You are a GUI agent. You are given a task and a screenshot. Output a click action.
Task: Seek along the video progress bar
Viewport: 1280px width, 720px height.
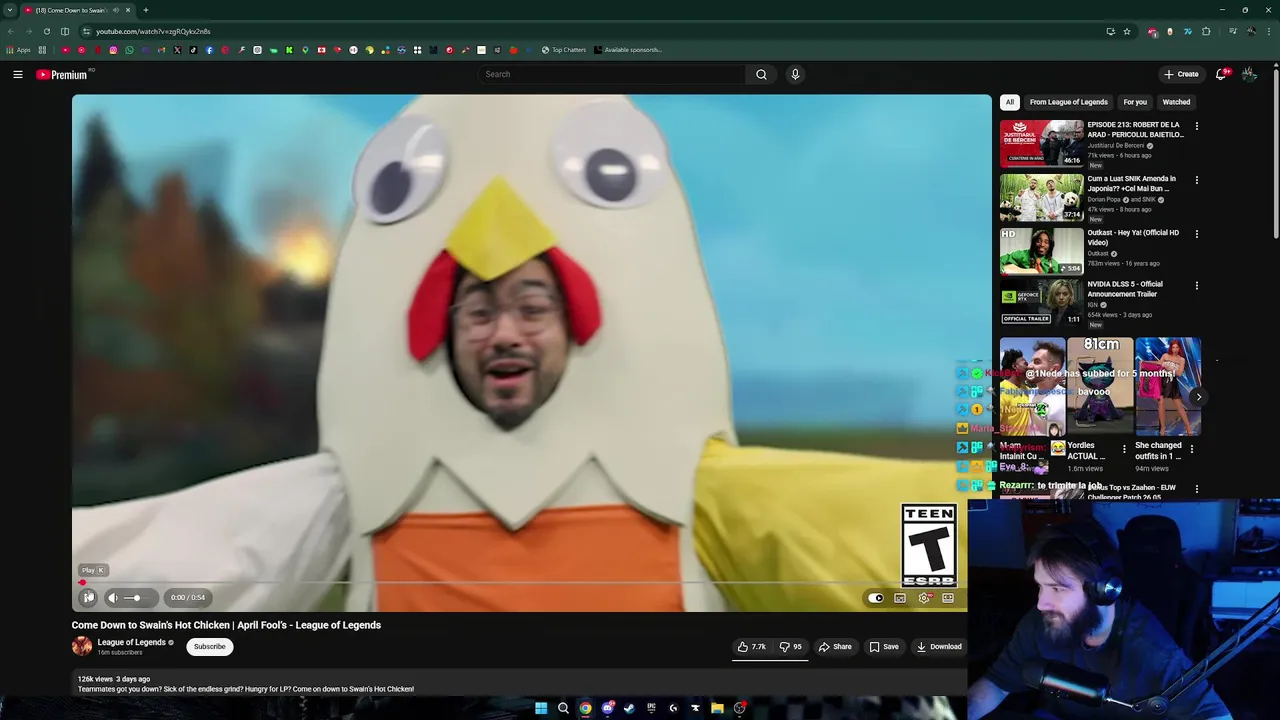(519, 582)
